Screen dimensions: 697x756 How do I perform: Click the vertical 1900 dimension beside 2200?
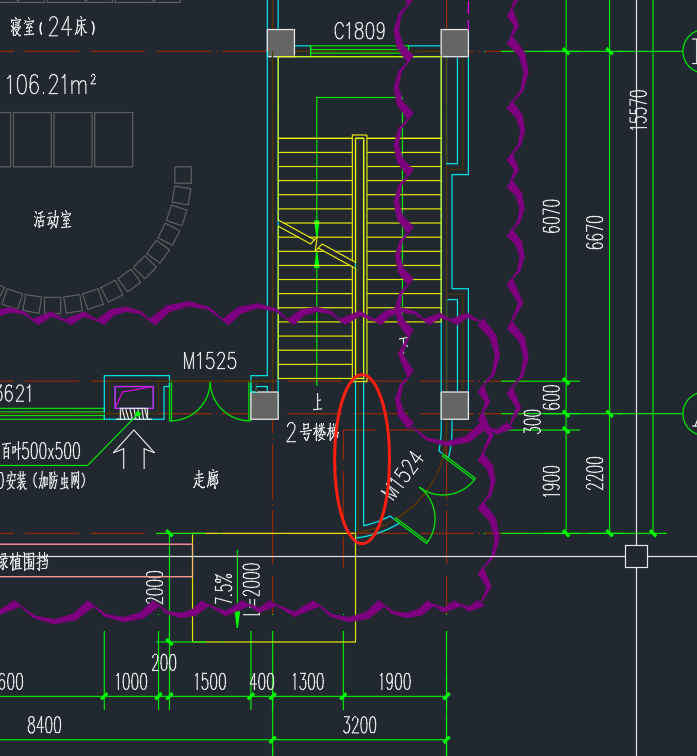click(x=552, y=481)
